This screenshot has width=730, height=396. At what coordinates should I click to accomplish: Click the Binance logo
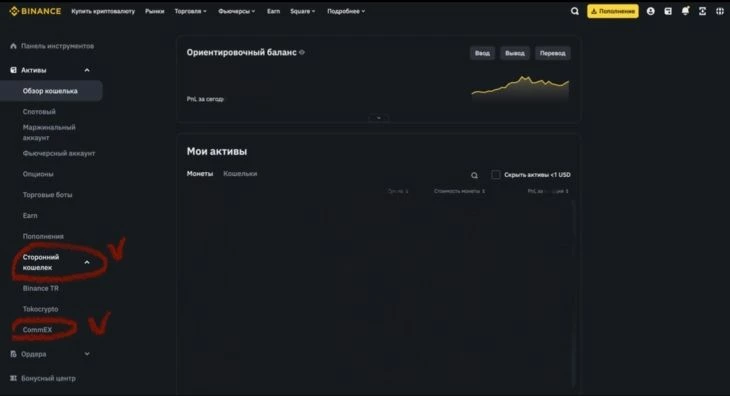[x=35, y=11]
